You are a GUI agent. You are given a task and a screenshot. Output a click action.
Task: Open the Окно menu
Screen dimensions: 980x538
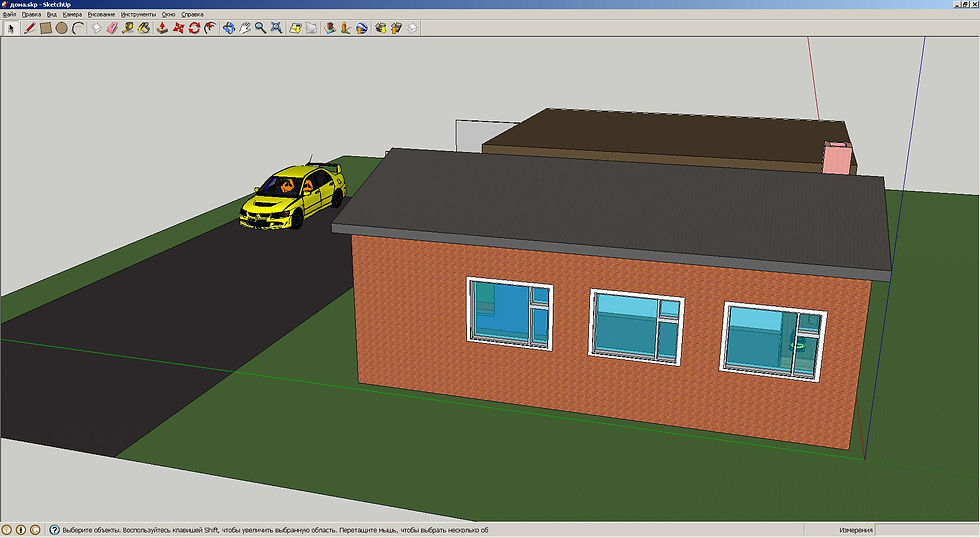tap(169, 14)
